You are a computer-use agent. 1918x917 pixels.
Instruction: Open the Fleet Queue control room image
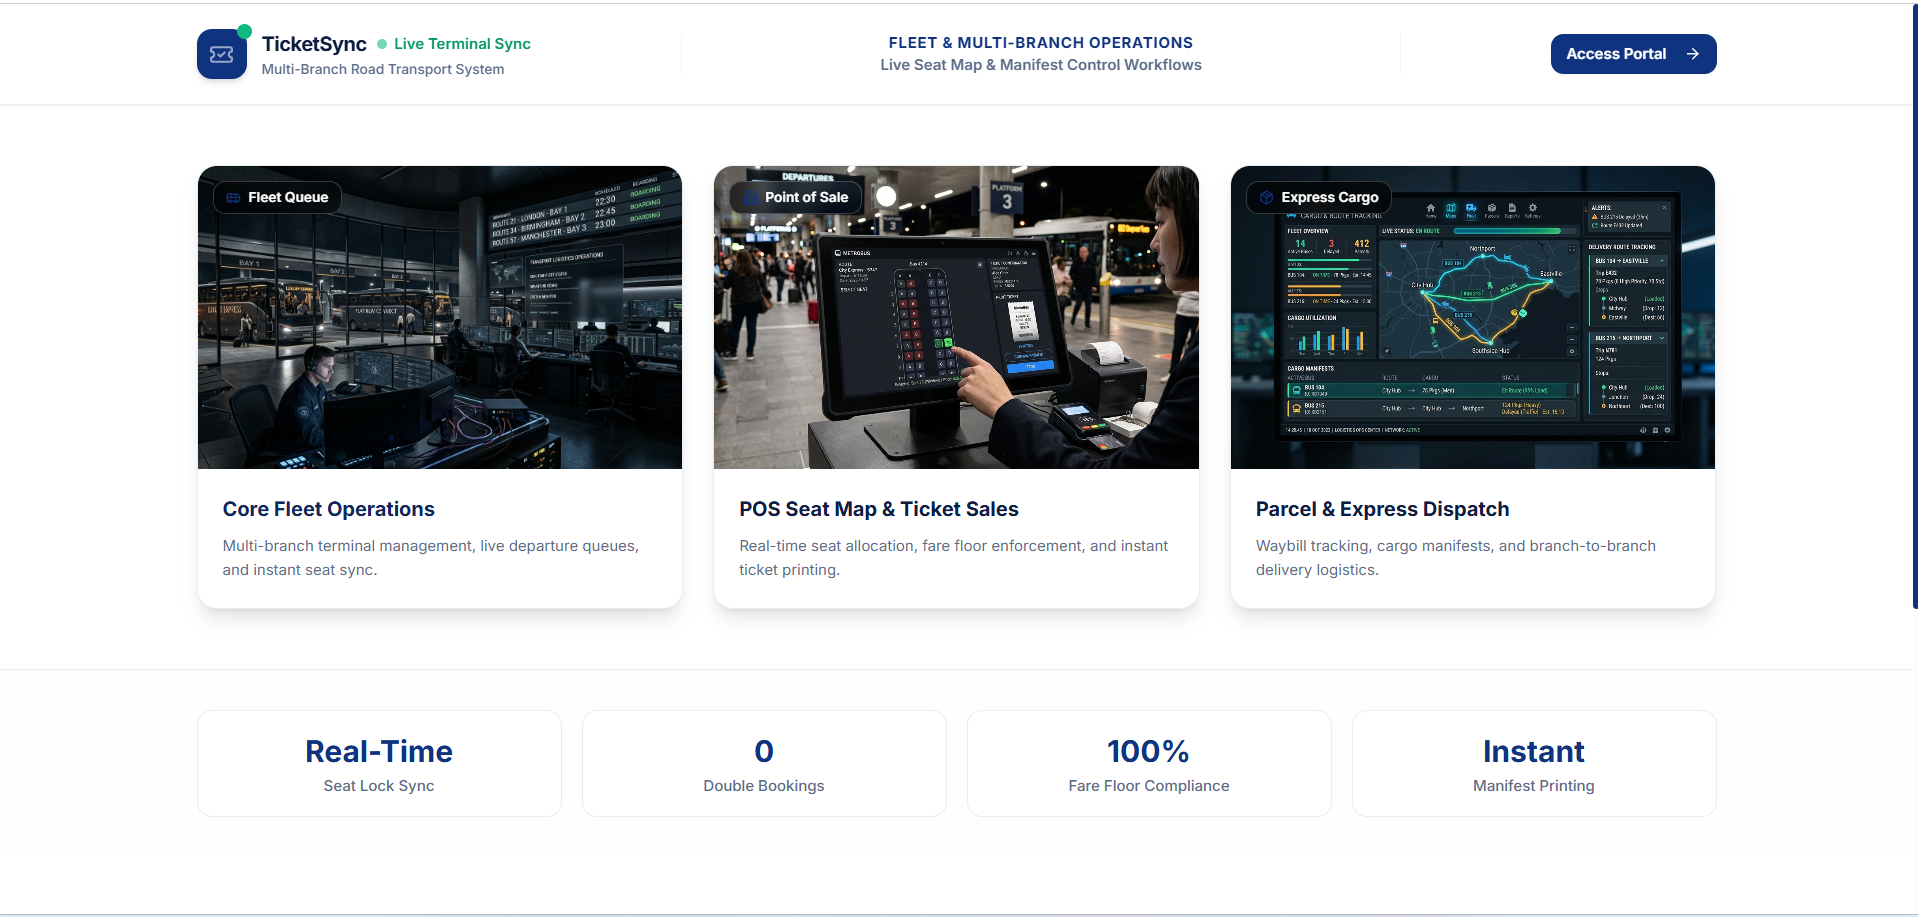pyautogui.click(x=440, y=317)
